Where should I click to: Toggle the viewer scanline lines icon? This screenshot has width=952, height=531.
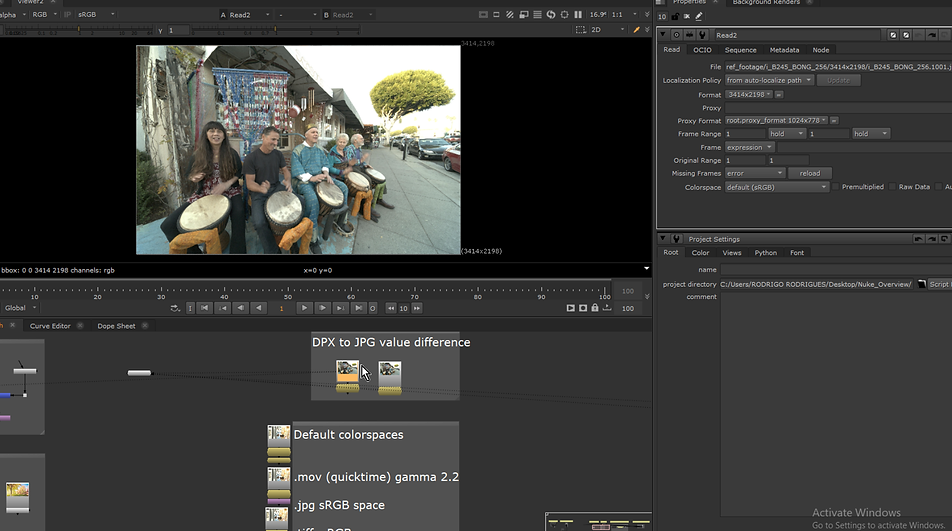[x=537, y=15]
